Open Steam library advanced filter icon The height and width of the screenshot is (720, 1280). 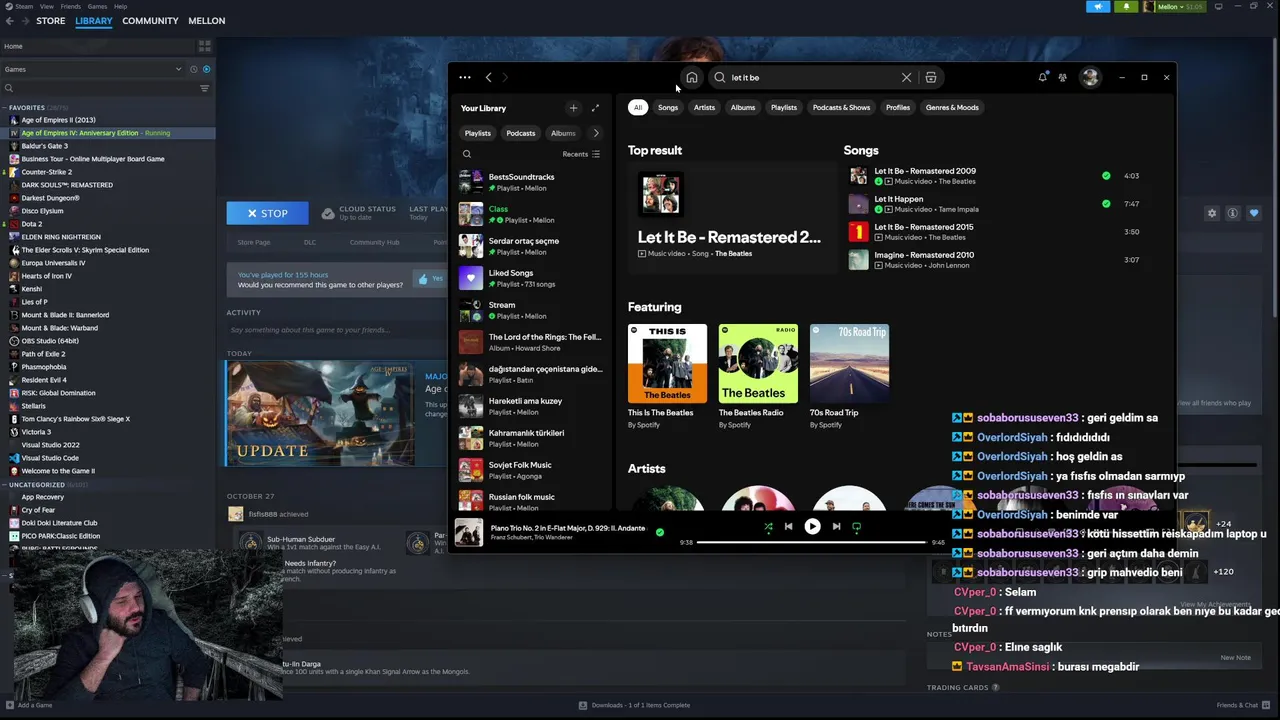click(204, 88)
